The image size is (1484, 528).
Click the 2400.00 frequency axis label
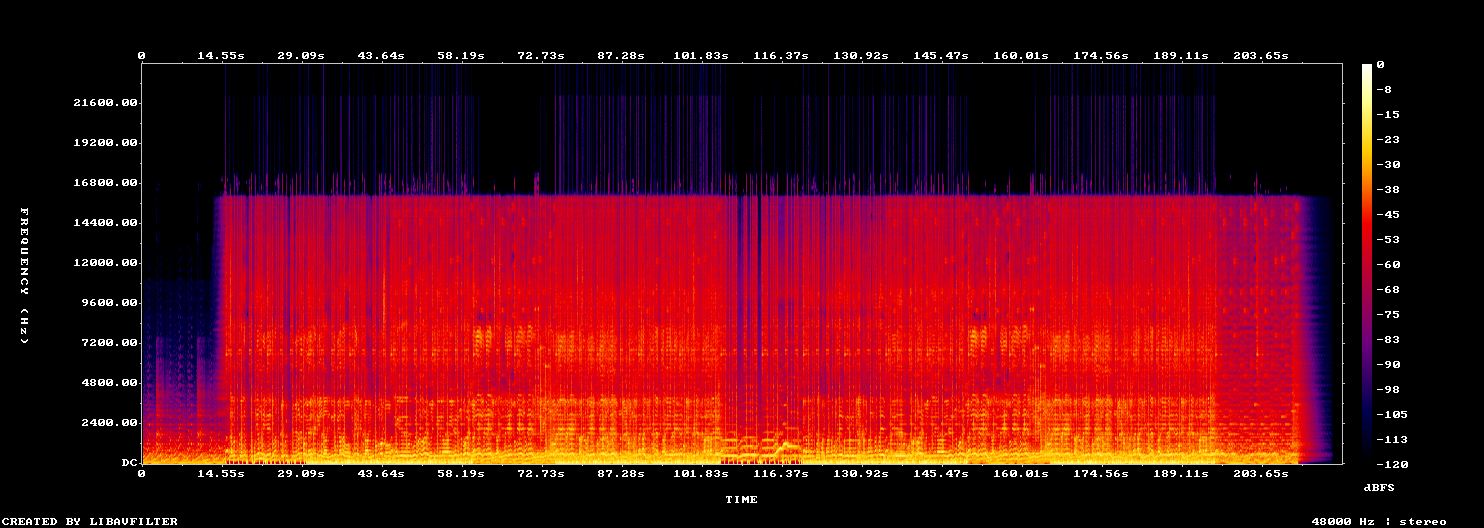point(110,423)
